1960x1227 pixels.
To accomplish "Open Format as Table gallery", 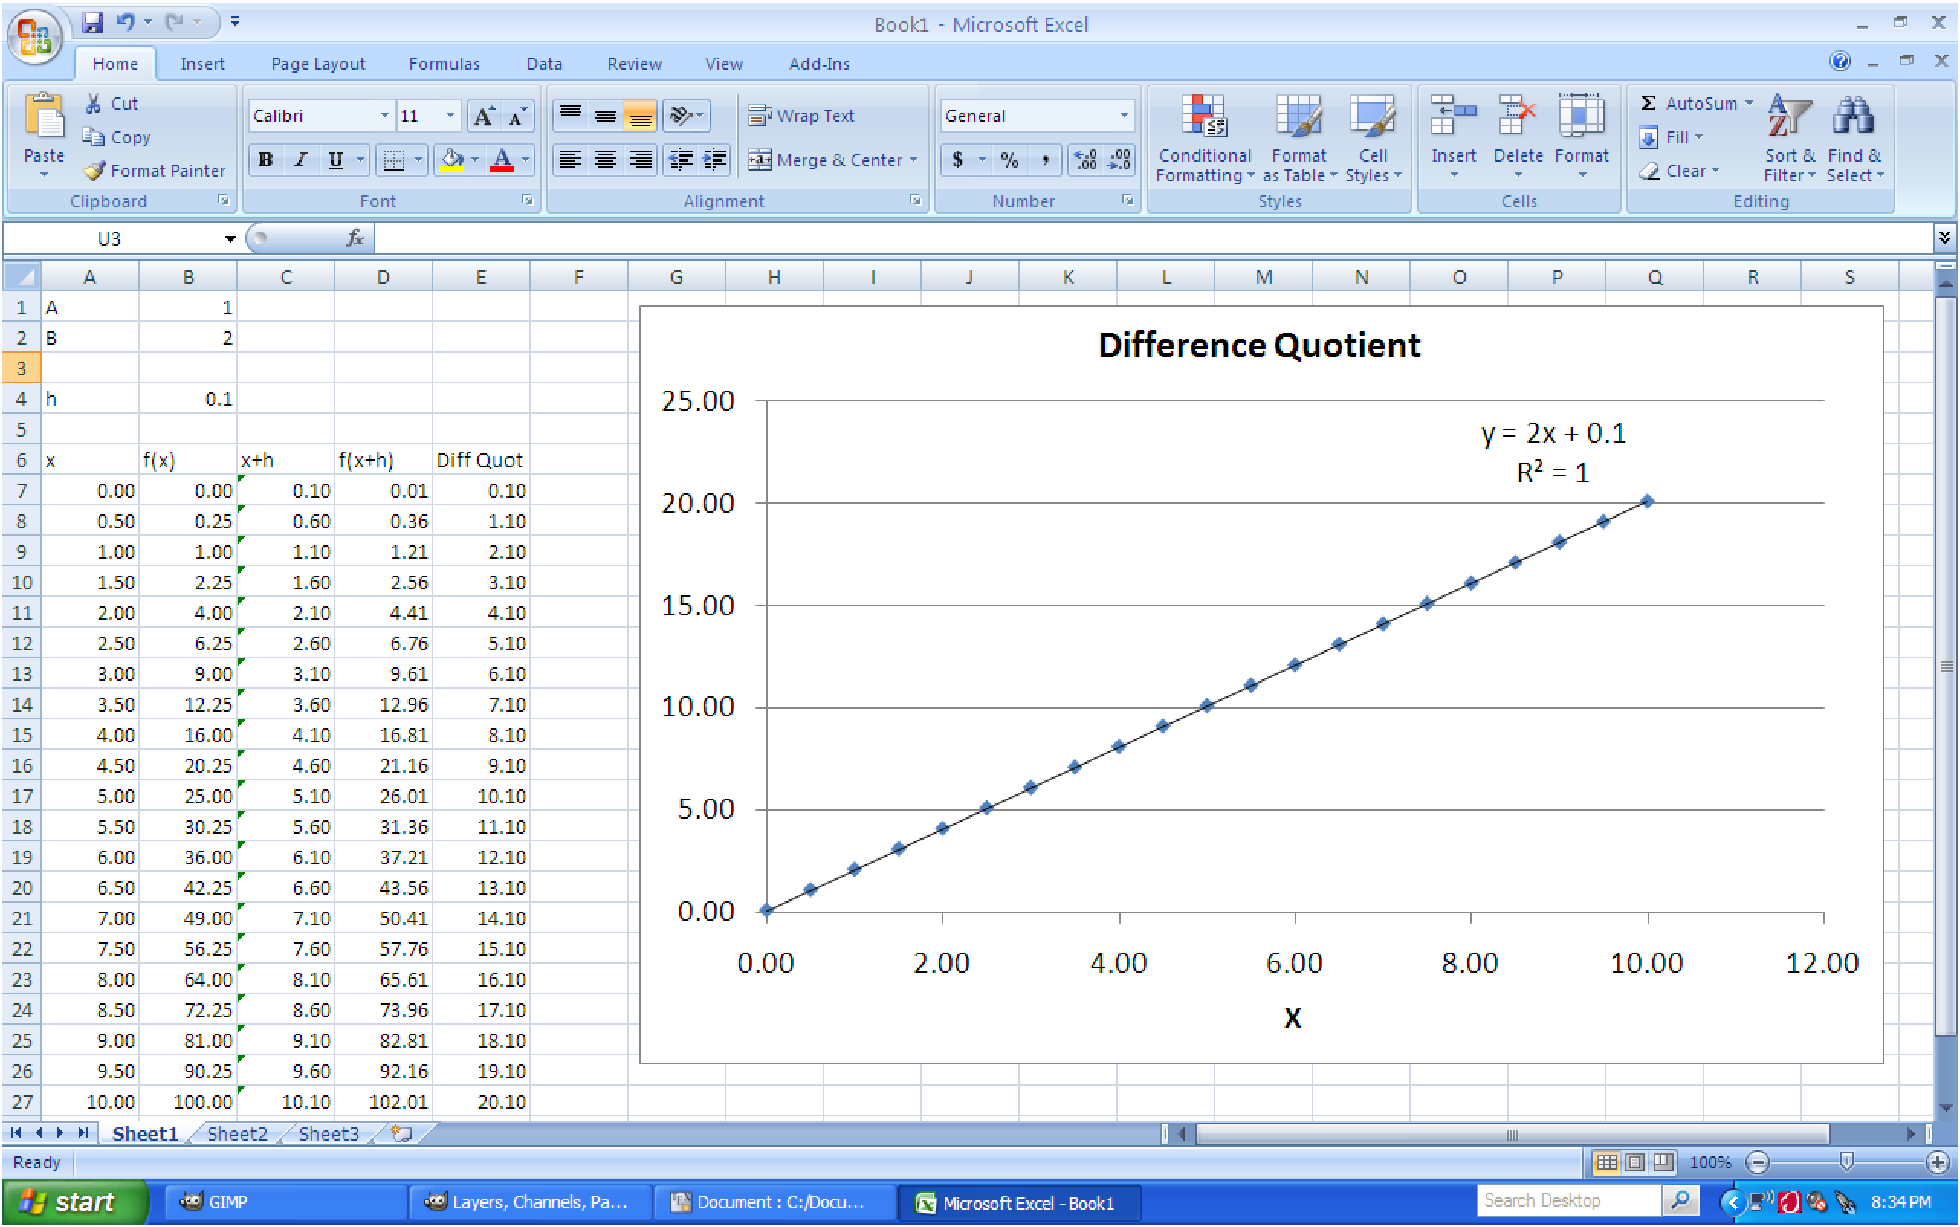I will pyautogui.click(x=1299, y=138).
